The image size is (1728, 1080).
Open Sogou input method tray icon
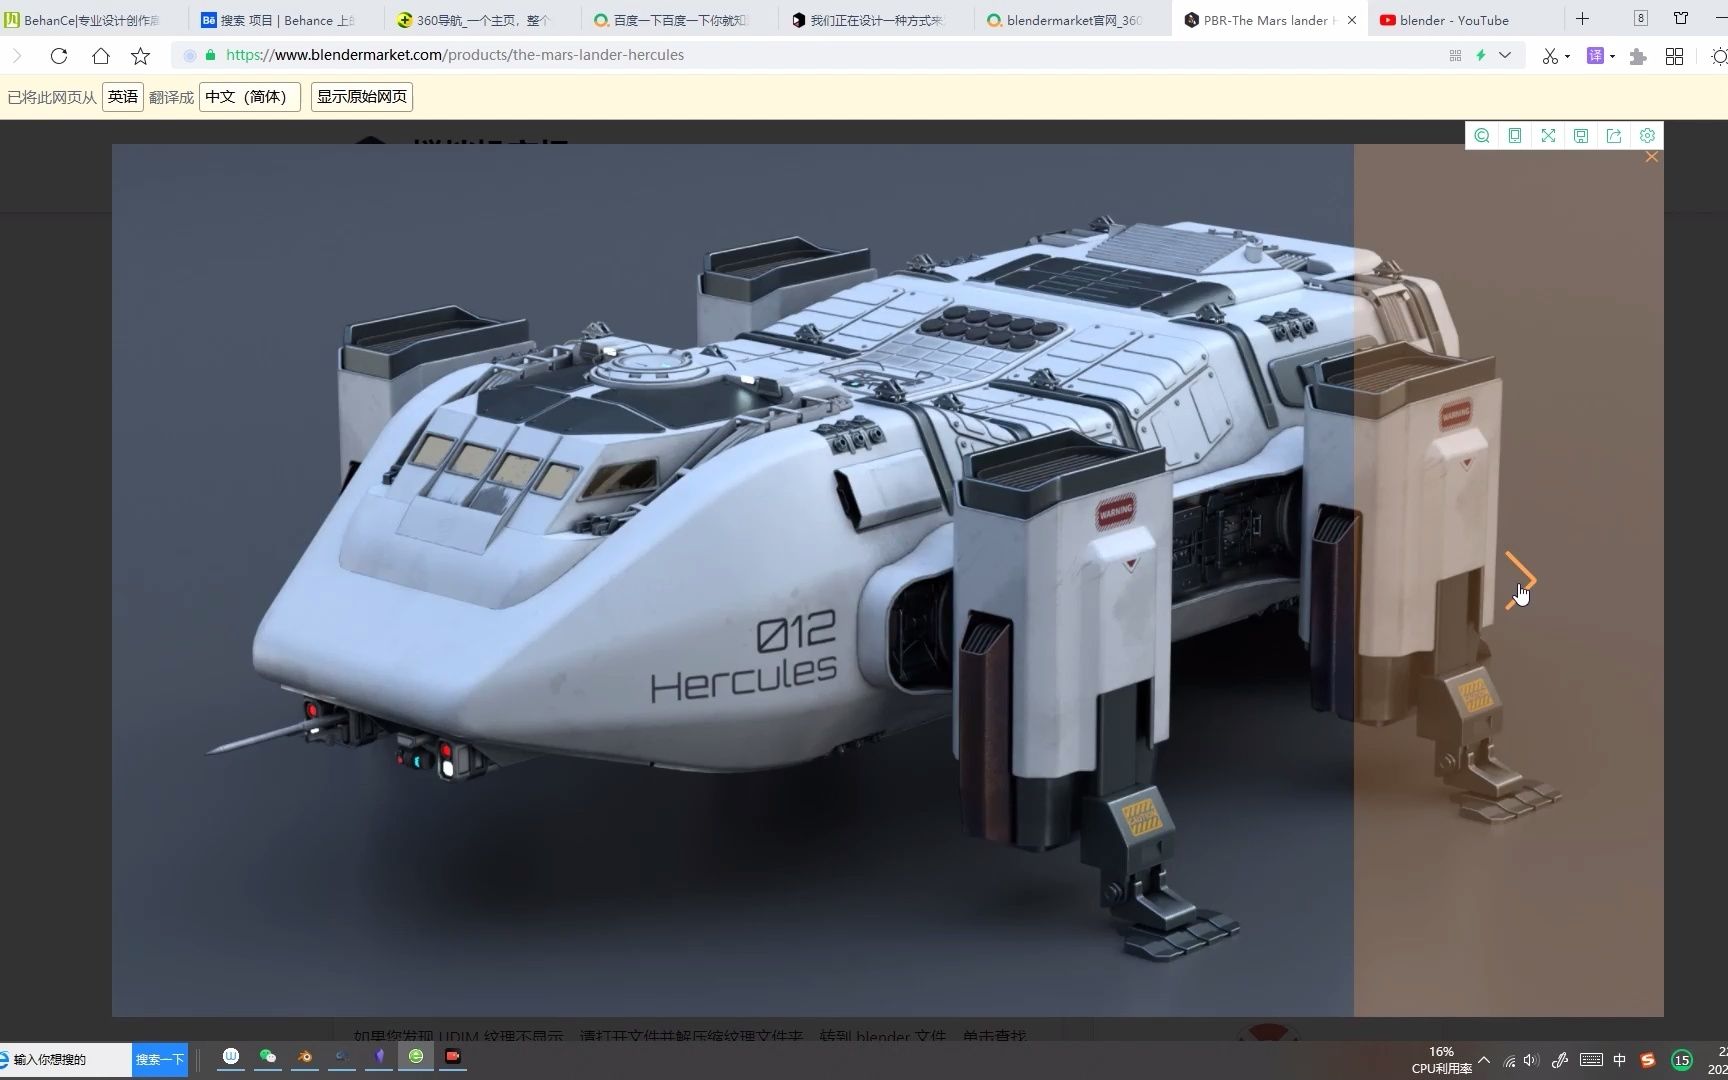(1648, 1060)
